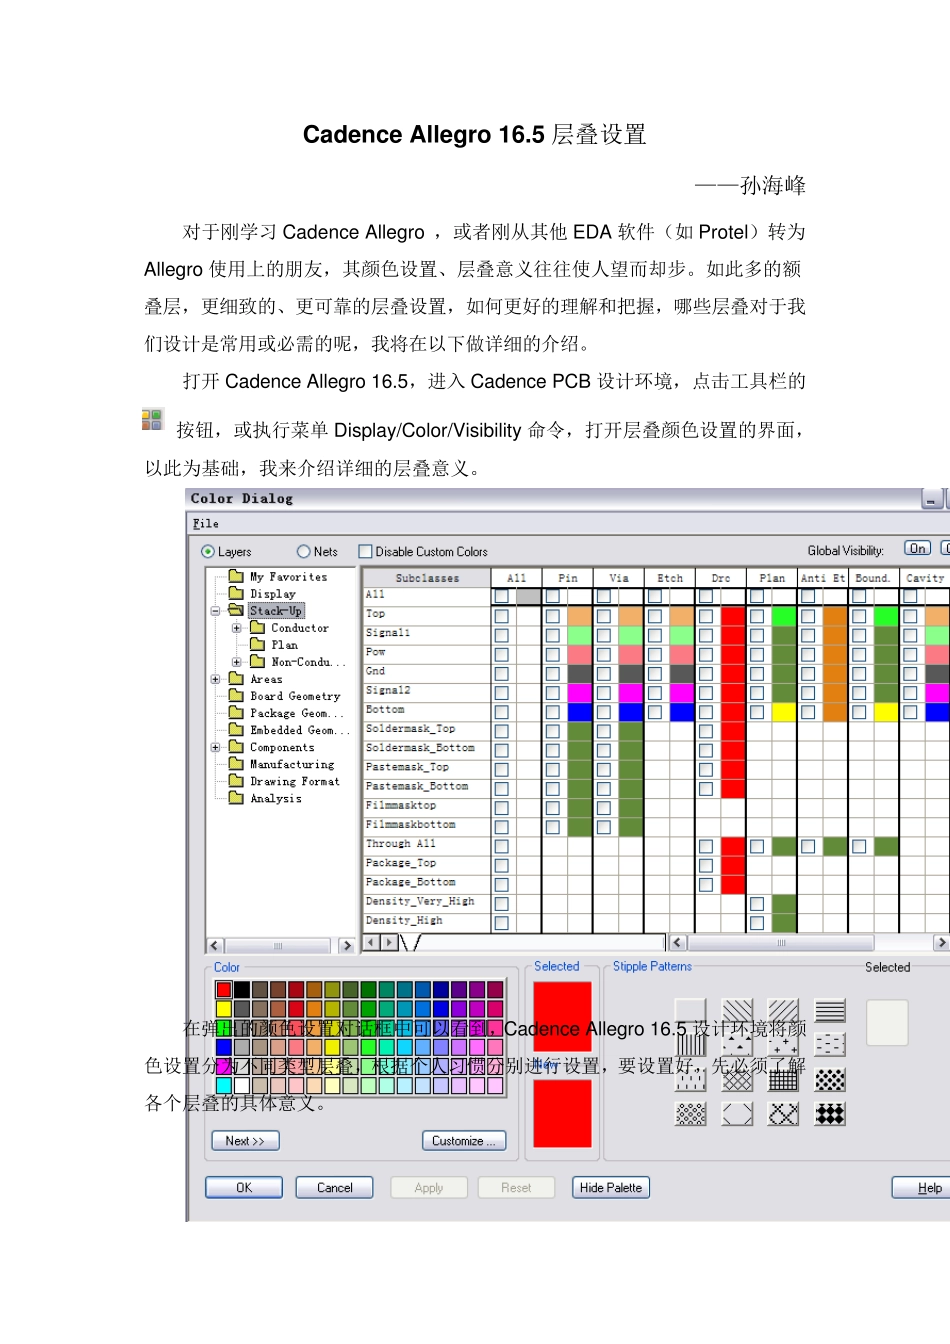Click the Via column header
This screenshot has width=950, height=1344.
tap(619, 577)
